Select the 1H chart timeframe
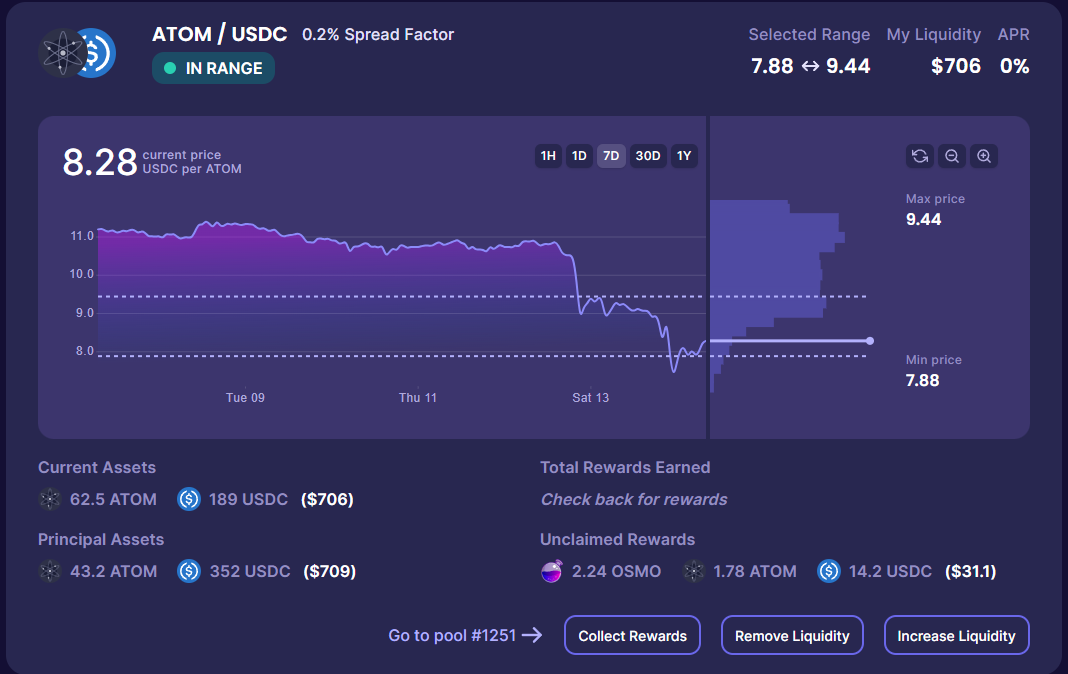The width and height of the screenshot is (1068, 674). pyautogui.click(x=548, y=156)
